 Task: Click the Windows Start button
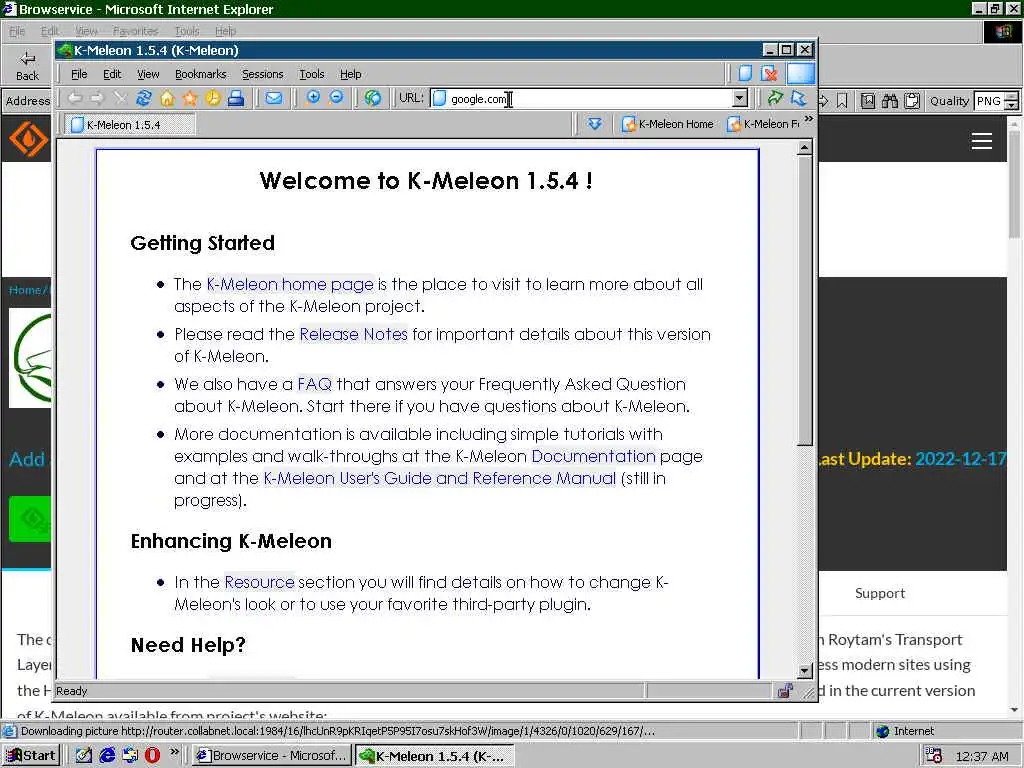coord(31,756)
